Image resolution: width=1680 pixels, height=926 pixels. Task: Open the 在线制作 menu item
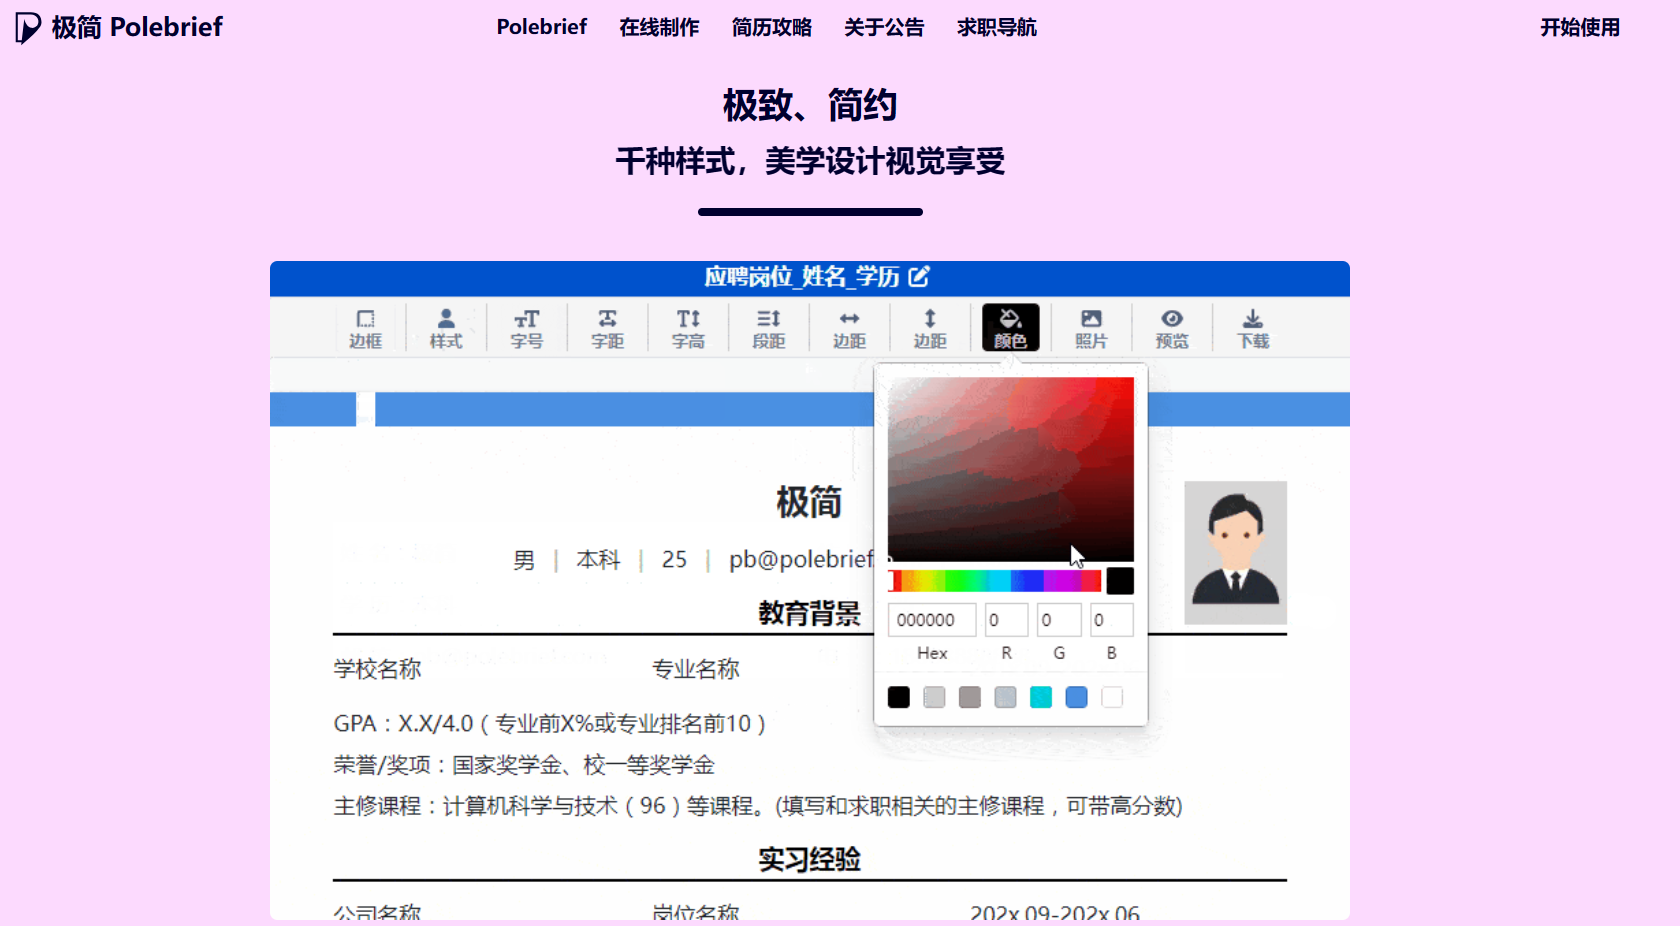(x=658, y=28)
